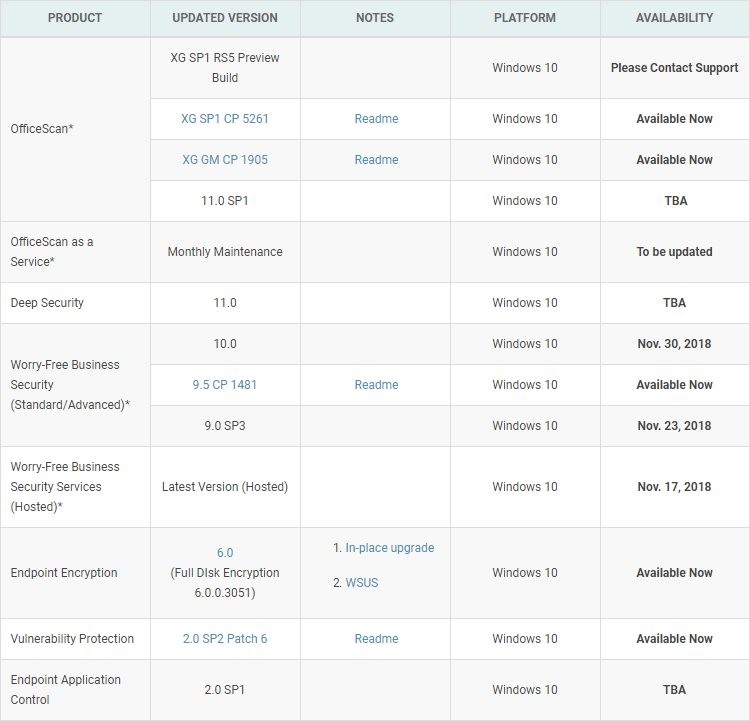
Task: Open Readme for XG GM CP 1905
Action: click(x=376, y=160)
